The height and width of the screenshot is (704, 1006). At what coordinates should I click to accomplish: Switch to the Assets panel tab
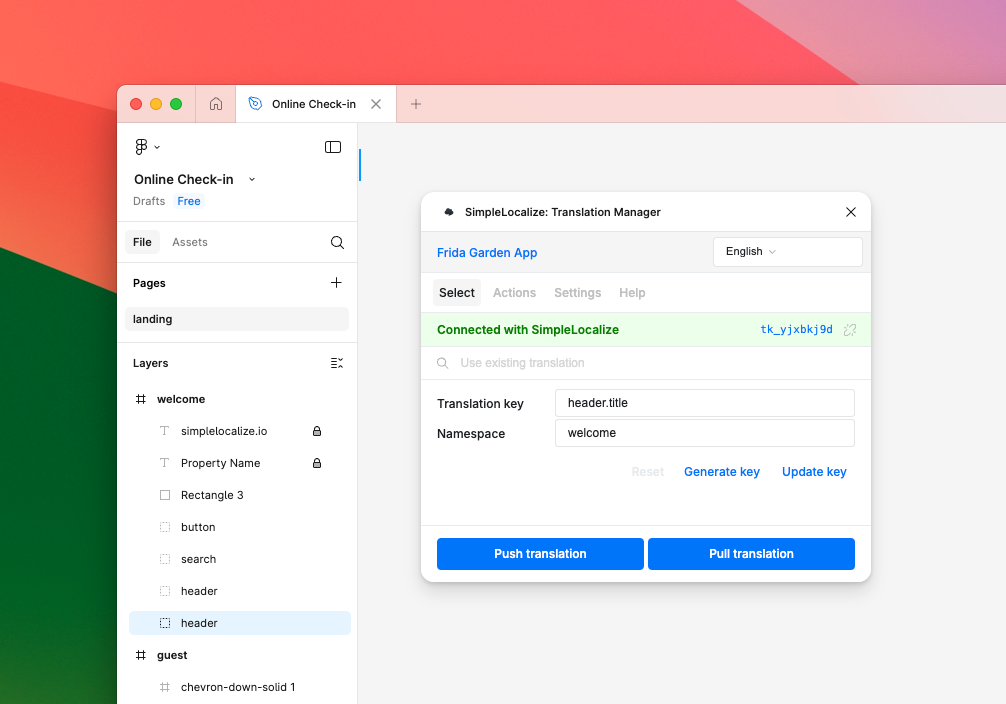190,242
